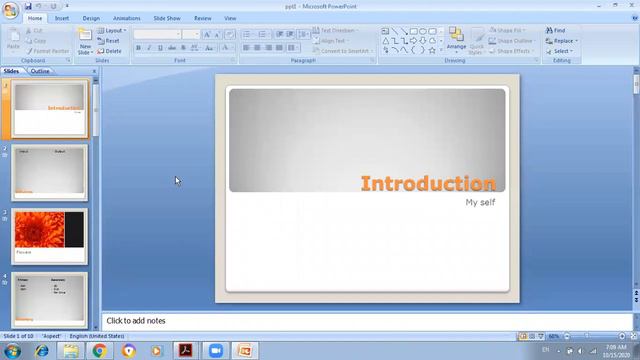Viewport: 640px width, 360px height.
Task: Select the Rectangle shape
Action: pos(413,31)
